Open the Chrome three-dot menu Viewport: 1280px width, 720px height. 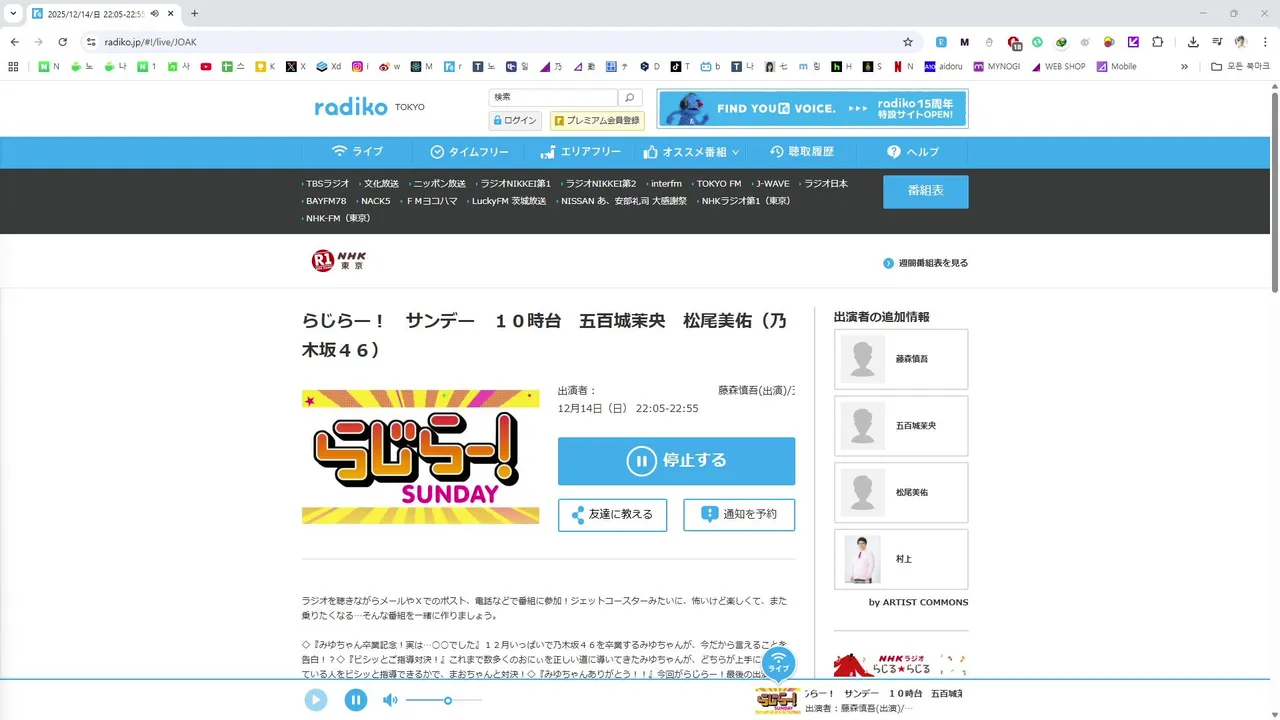(x=1264, y=42)
